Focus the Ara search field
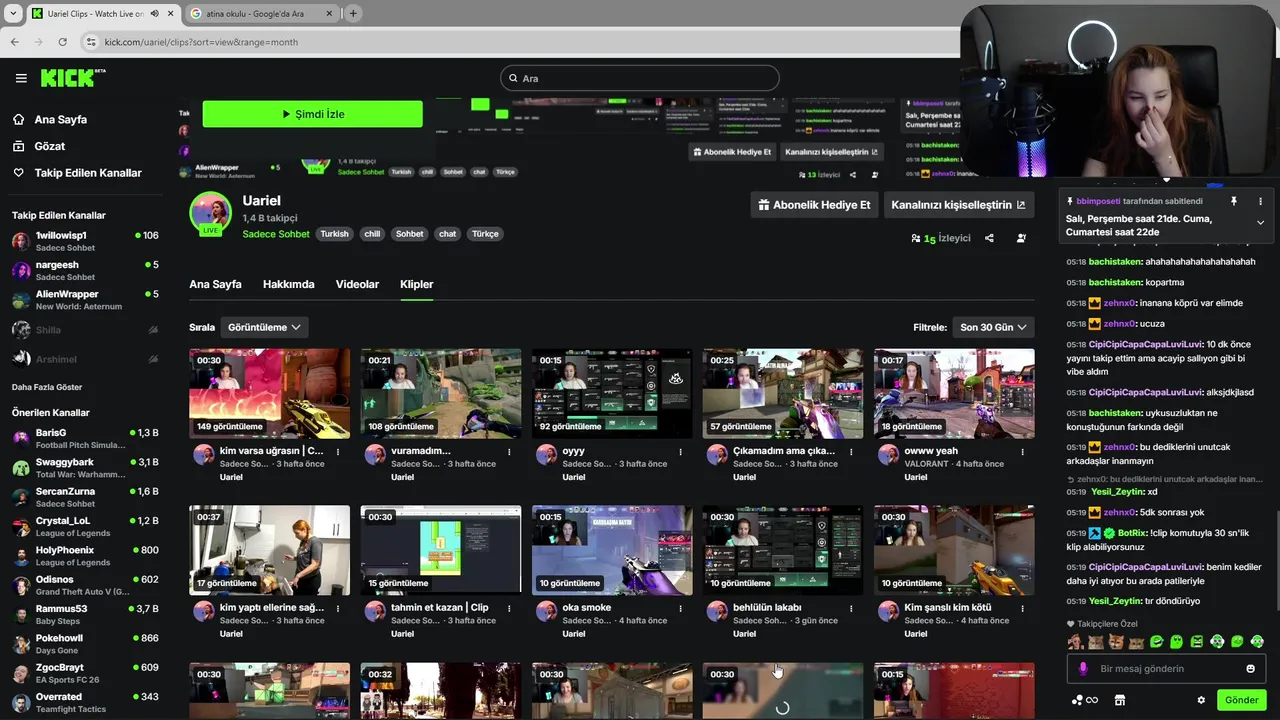1280x720 pixels. [x=640, y=78]
